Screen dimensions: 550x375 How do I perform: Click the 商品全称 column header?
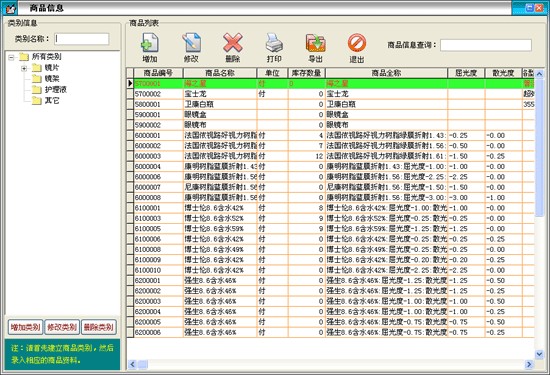pos(386,73)
